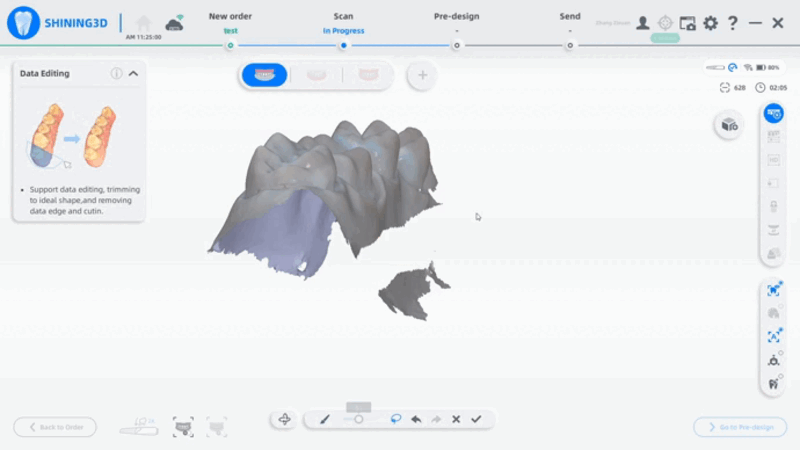Open the Pre-design step

(x=457, y=16)
